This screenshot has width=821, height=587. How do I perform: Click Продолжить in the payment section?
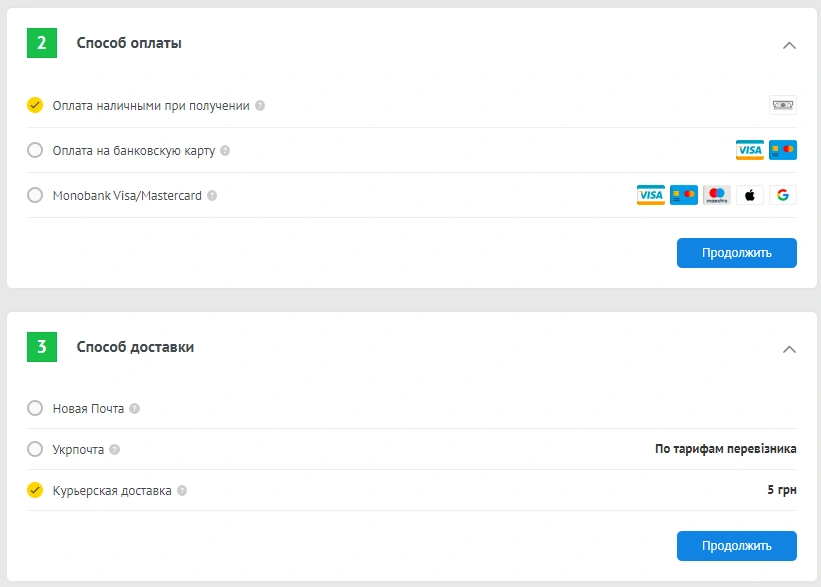pos(736,253)
